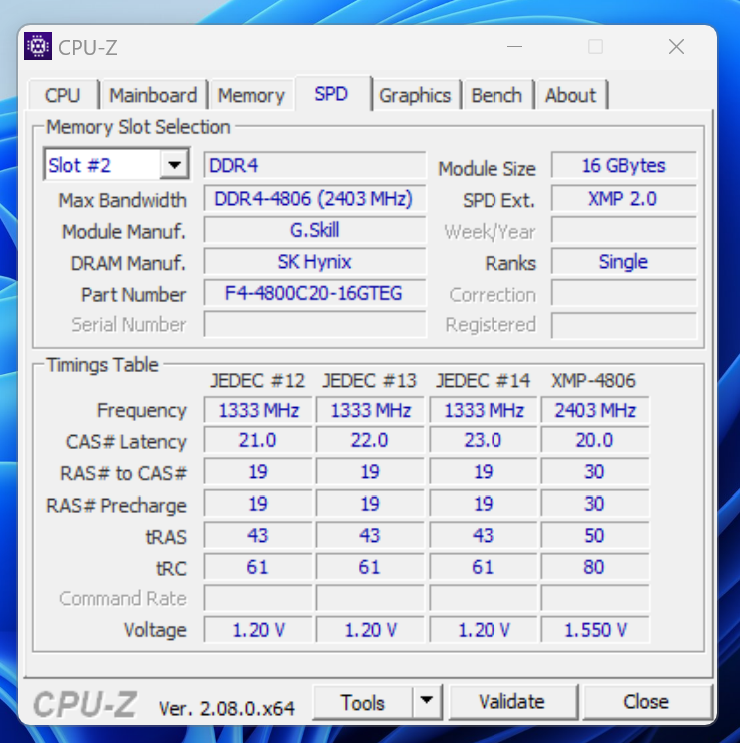
Task: Click the JEDEC #14 column header
Action: point(483,381)
